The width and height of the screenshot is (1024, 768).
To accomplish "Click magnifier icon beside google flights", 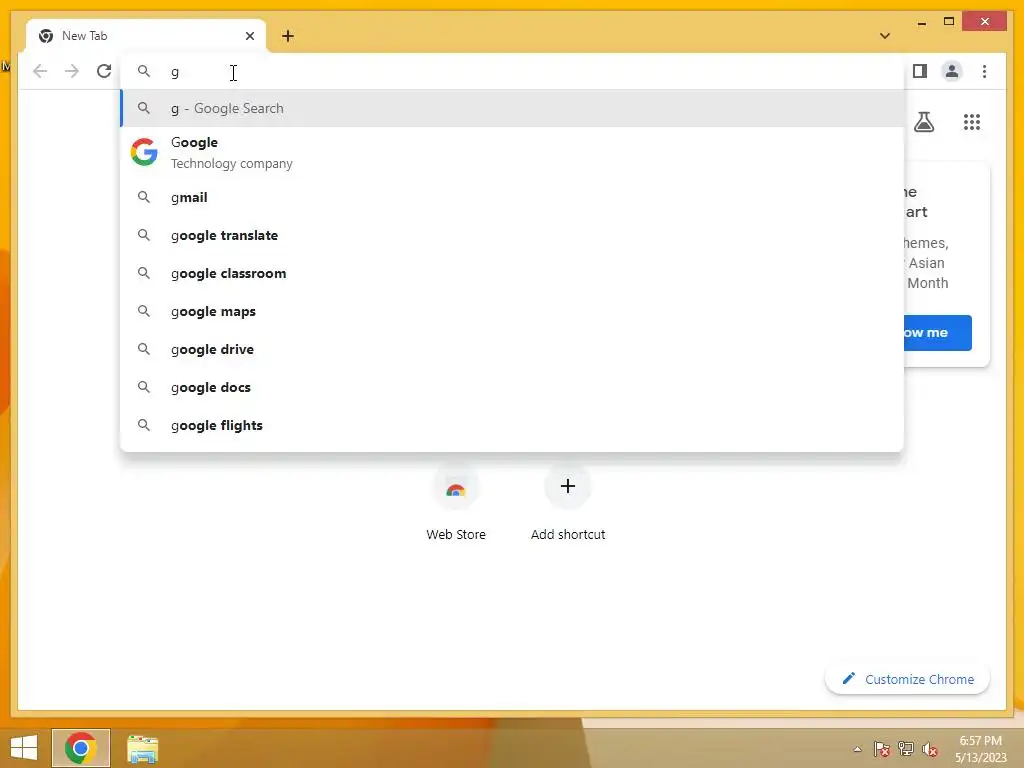I will 144,424.
